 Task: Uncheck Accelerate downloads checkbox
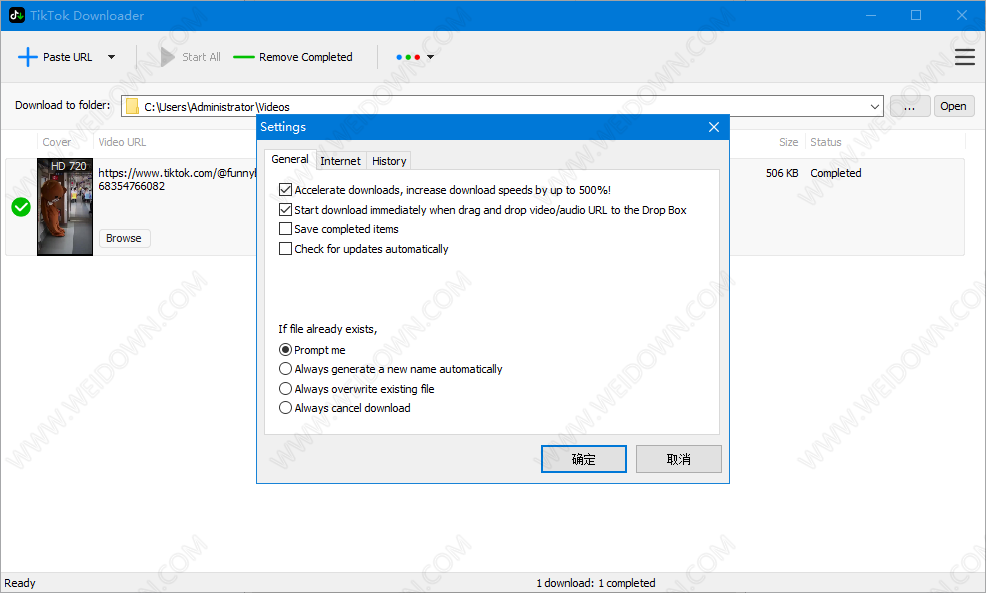(285, 189)
